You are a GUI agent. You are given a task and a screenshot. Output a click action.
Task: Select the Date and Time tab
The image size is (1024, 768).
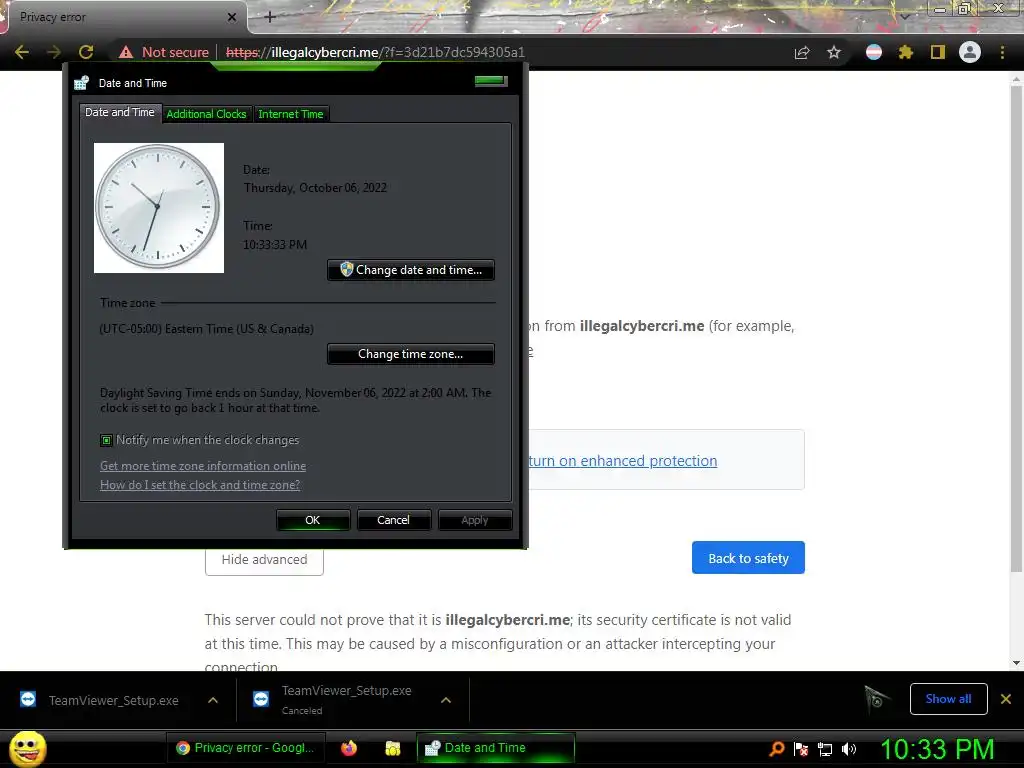pos(120,112)
